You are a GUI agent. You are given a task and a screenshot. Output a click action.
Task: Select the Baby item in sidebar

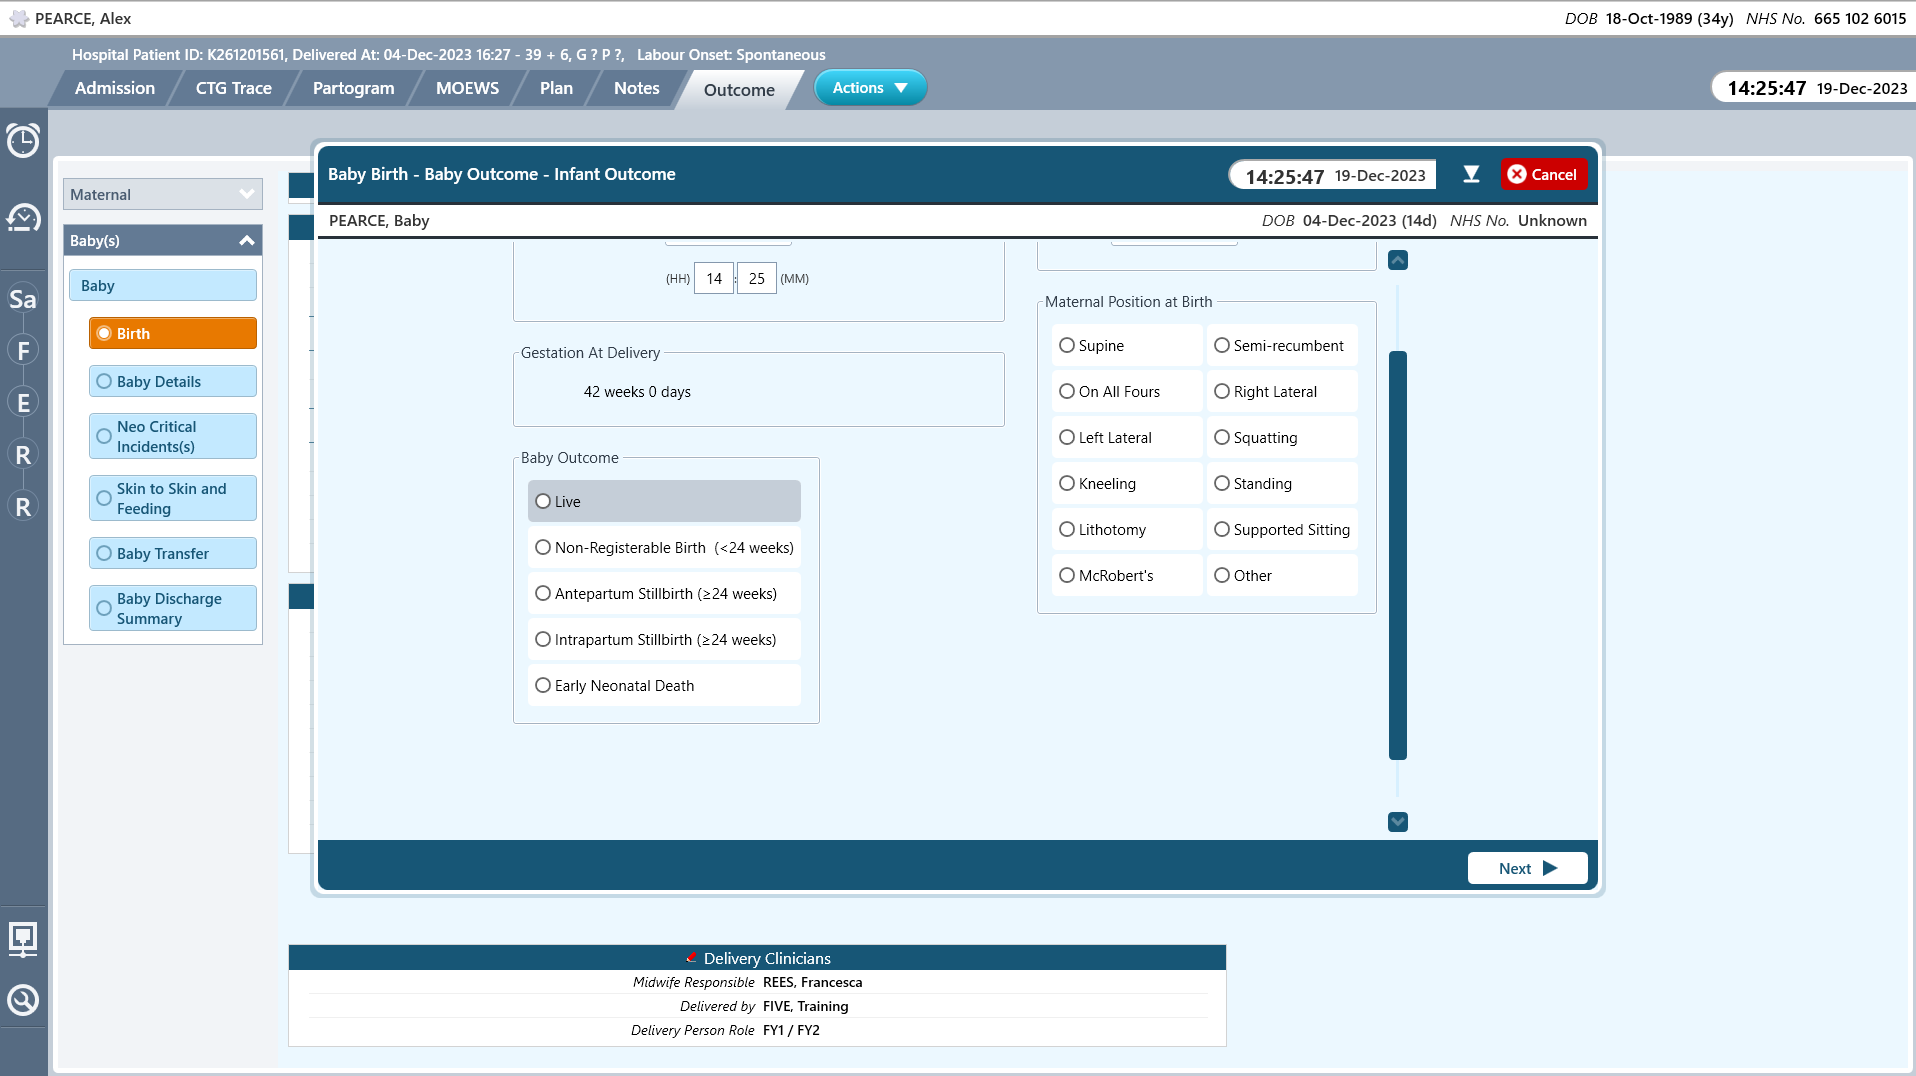point(162,285)
